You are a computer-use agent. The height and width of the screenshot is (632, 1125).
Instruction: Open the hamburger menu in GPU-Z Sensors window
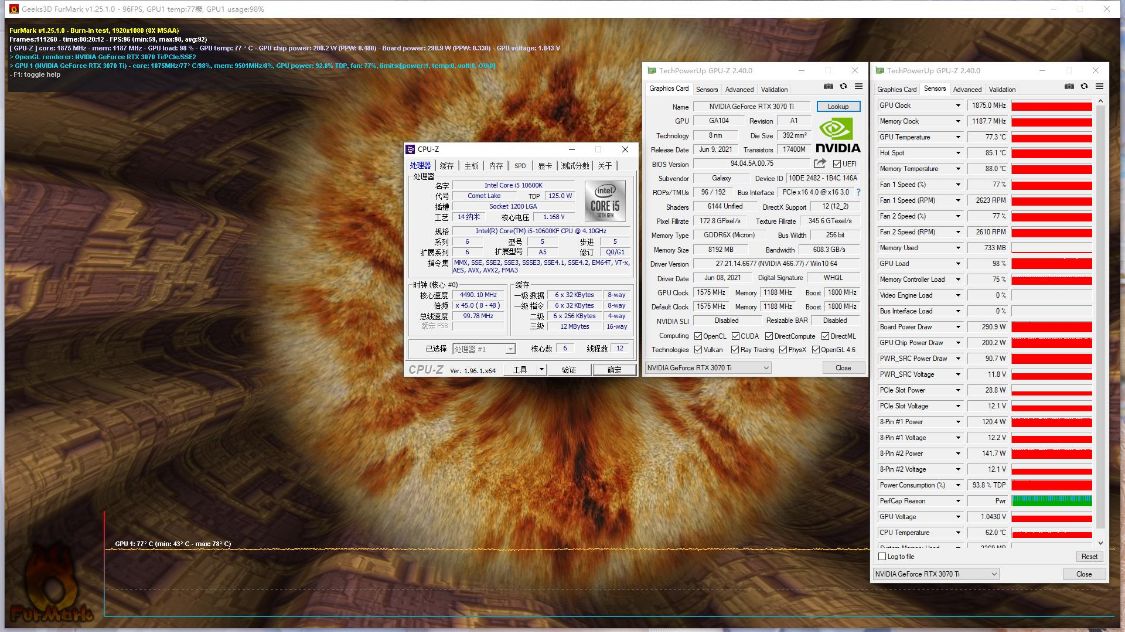(x=1099, y=86)
